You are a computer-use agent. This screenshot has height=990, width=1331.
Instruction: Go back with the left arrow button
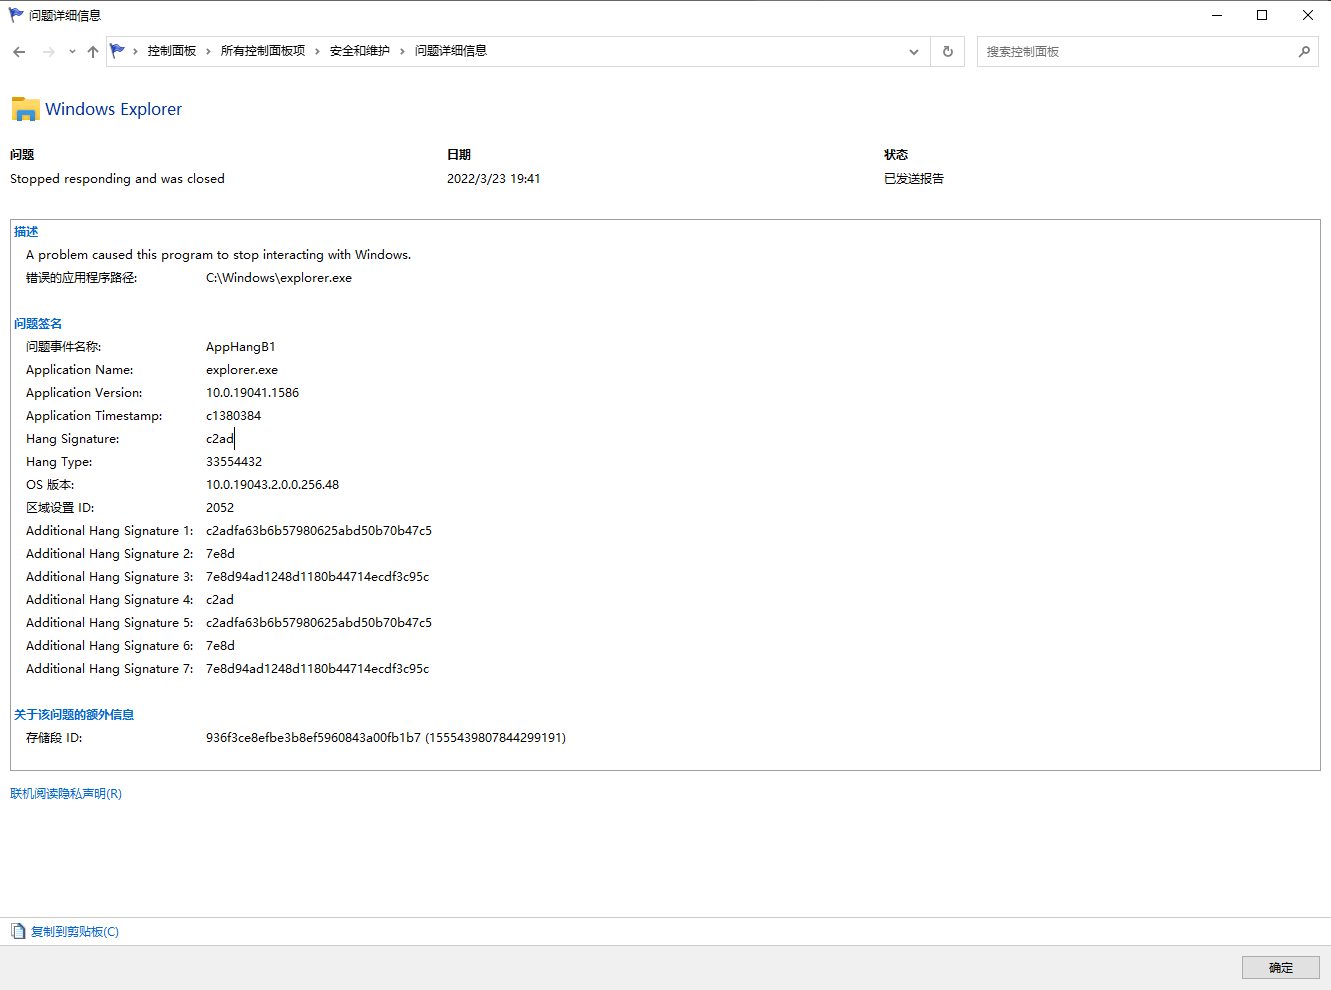(19, 52)
